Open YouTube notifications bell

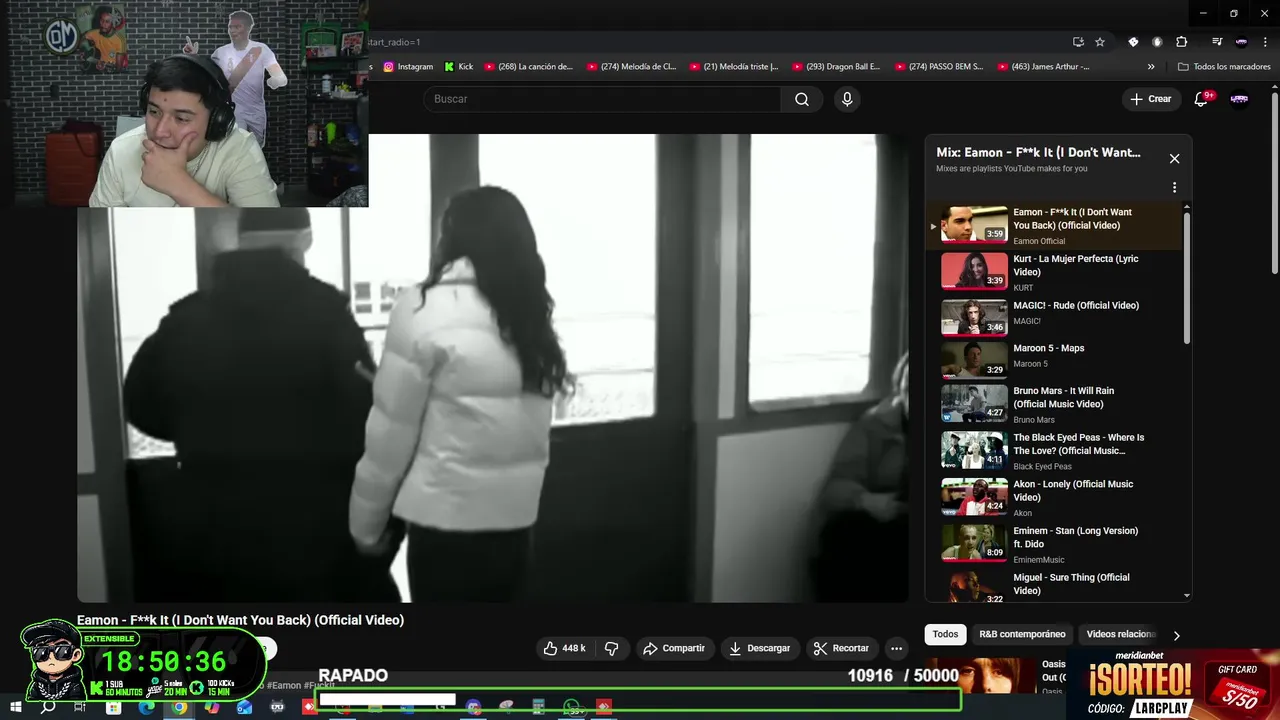click(x=1202, y=99)
